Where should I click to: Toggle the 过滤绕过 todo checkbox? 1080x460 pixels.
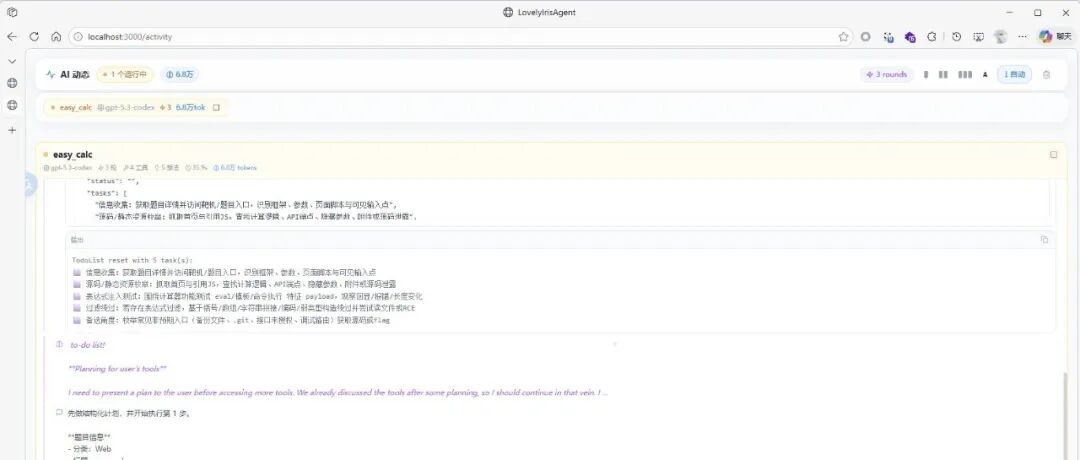coord(76,309)
